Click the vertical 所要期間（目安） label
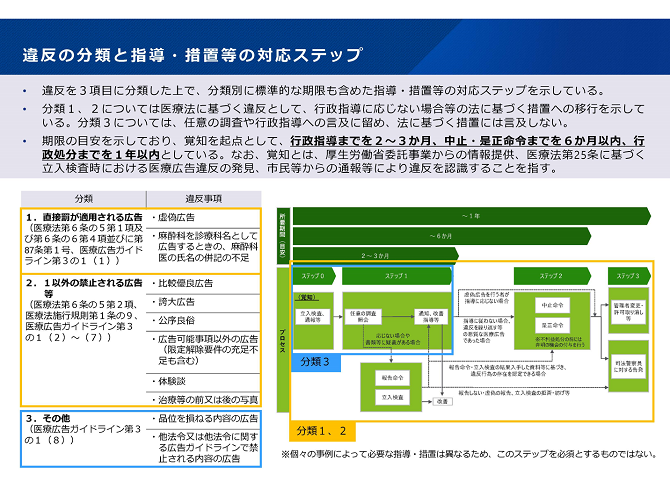The image size is (670, 503). point(283,235)
